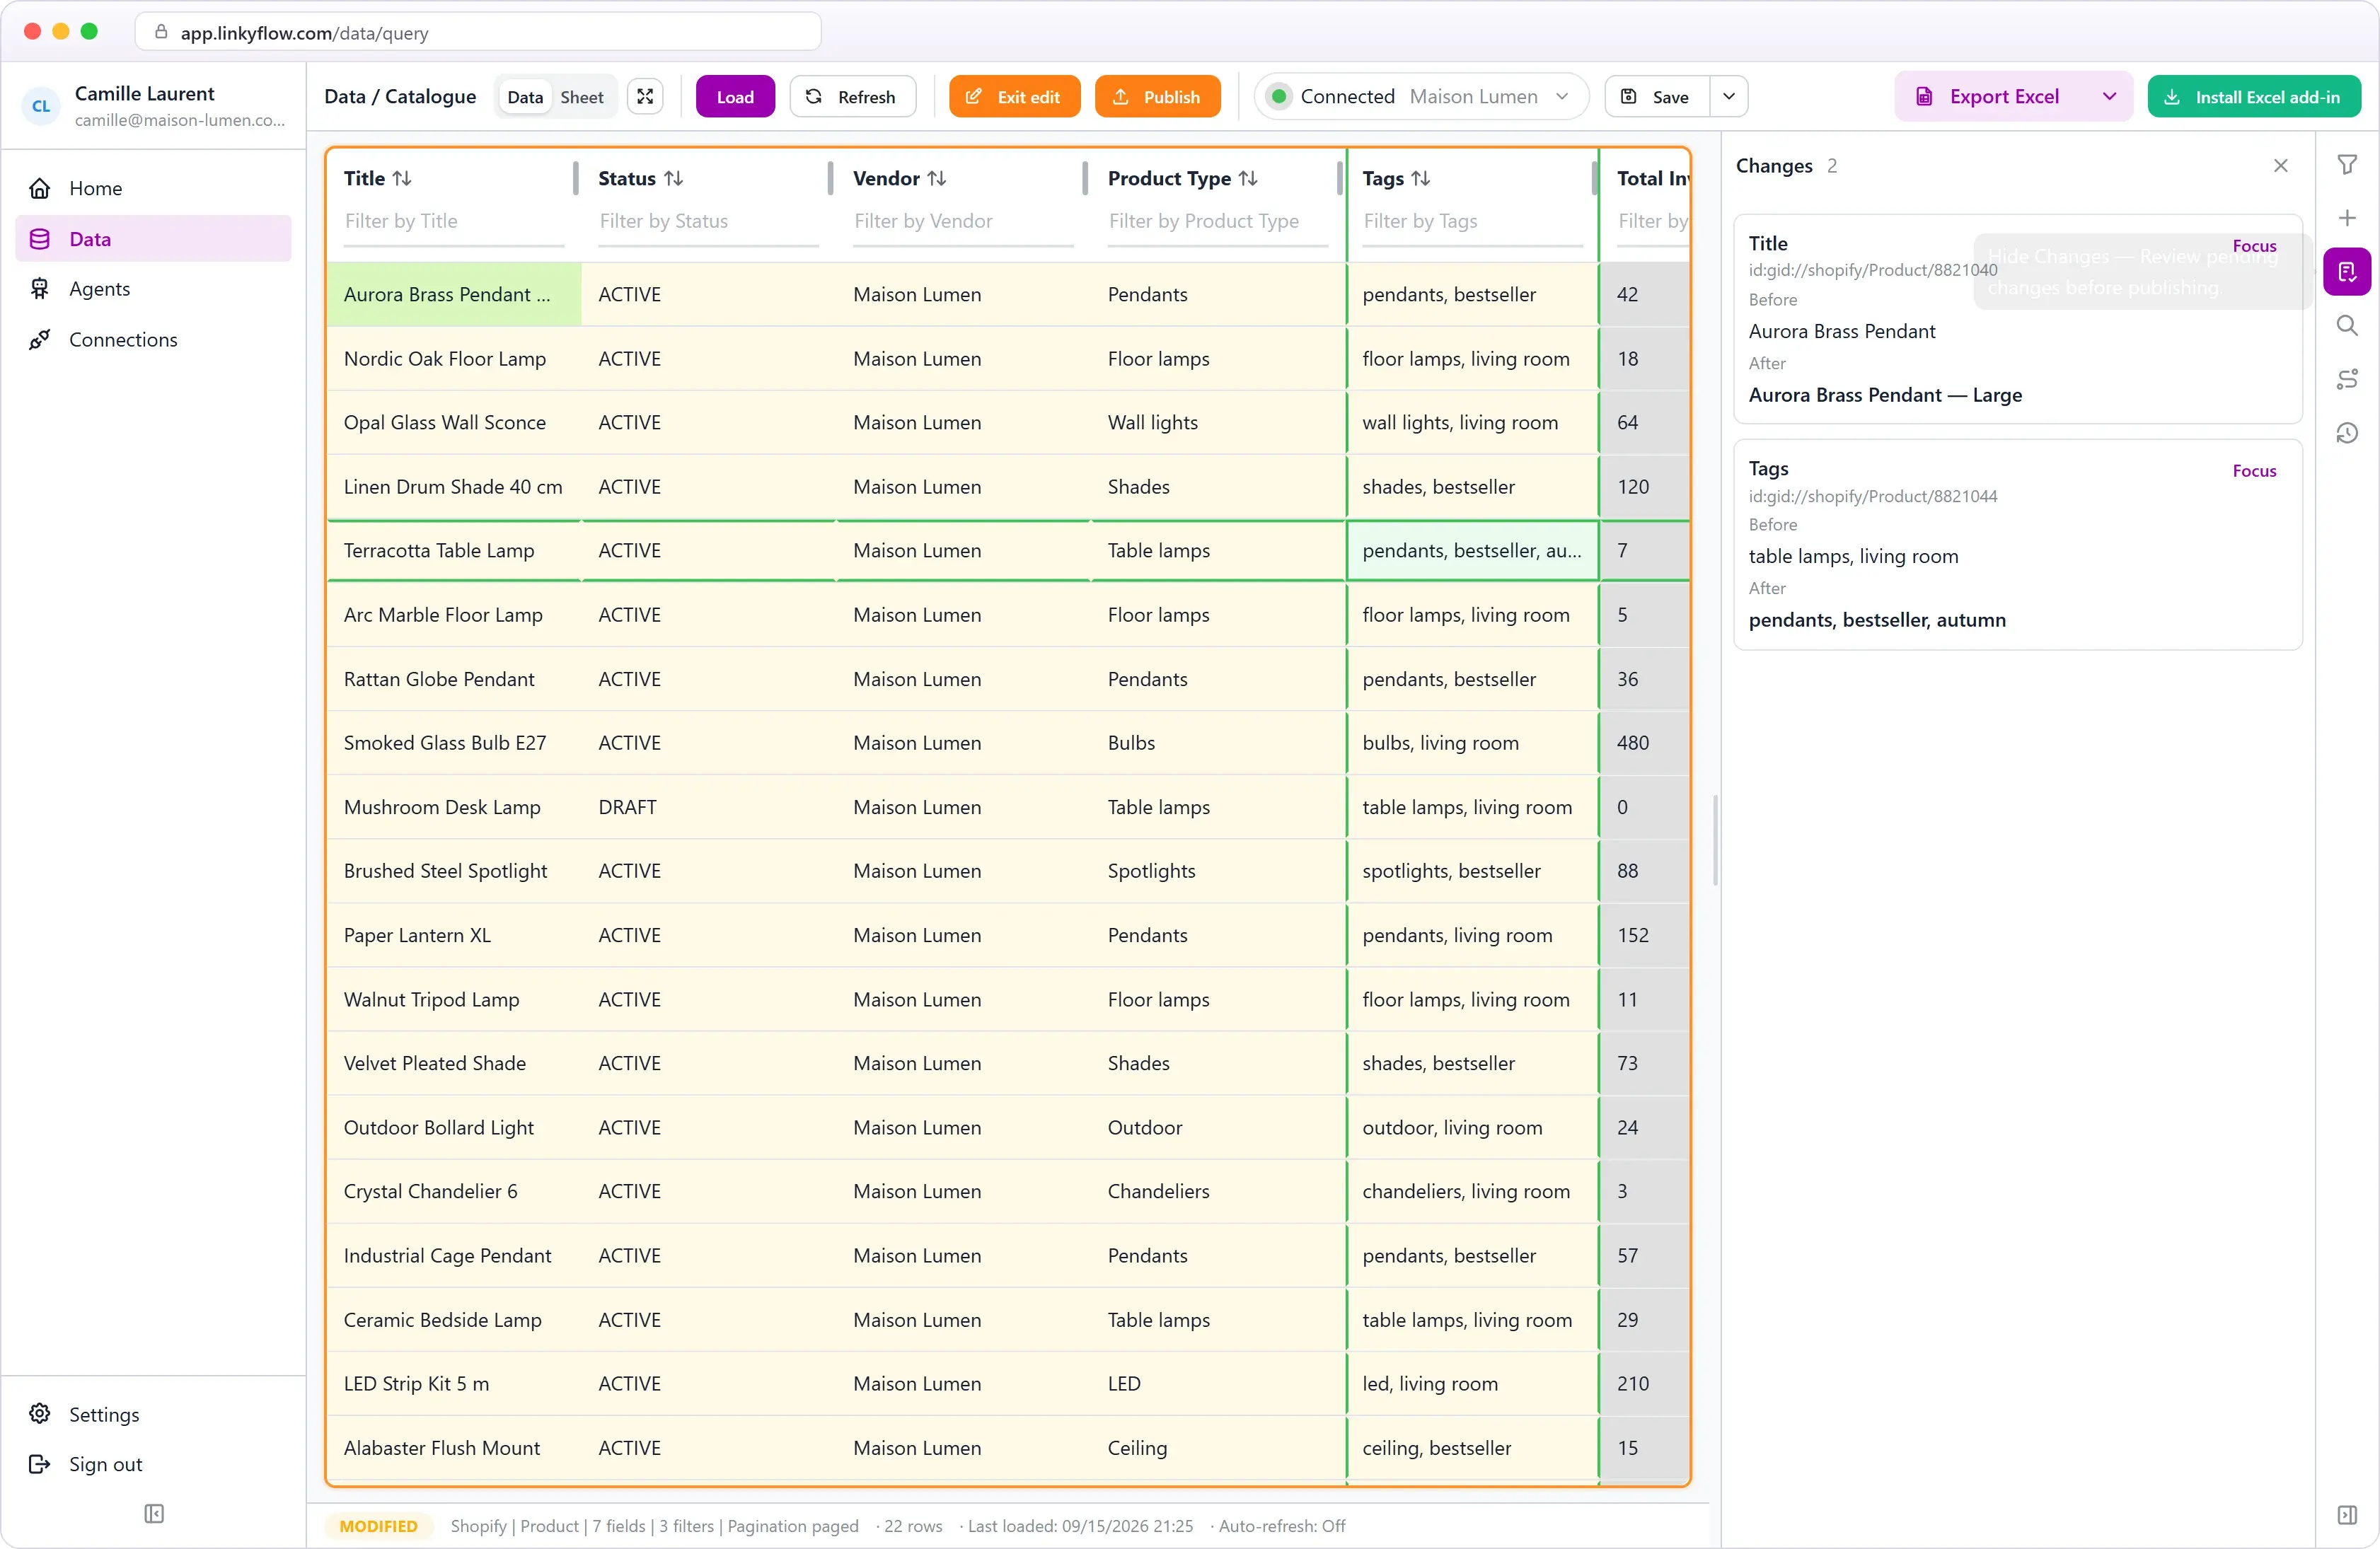Go to Agents in sidebar

point(153,289)
